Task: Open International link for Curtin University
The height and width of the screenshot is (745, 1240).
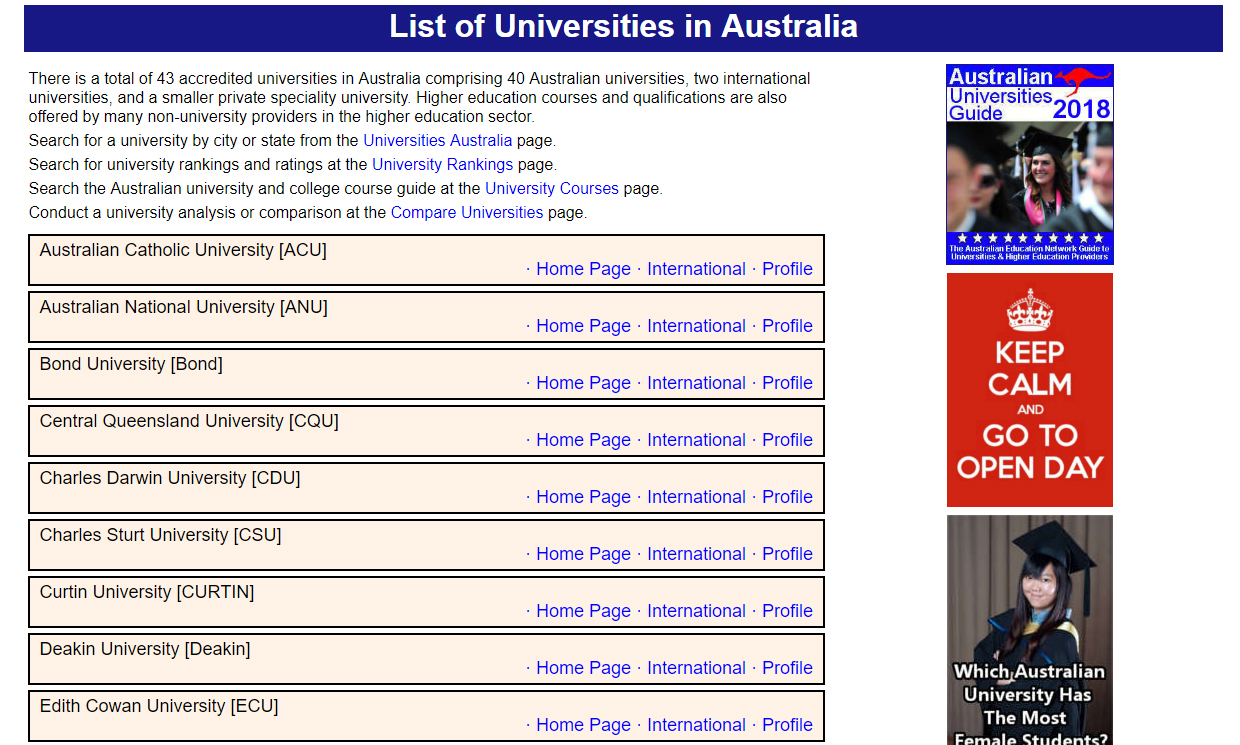Action: pyautogui.click(x=696, y=611)
